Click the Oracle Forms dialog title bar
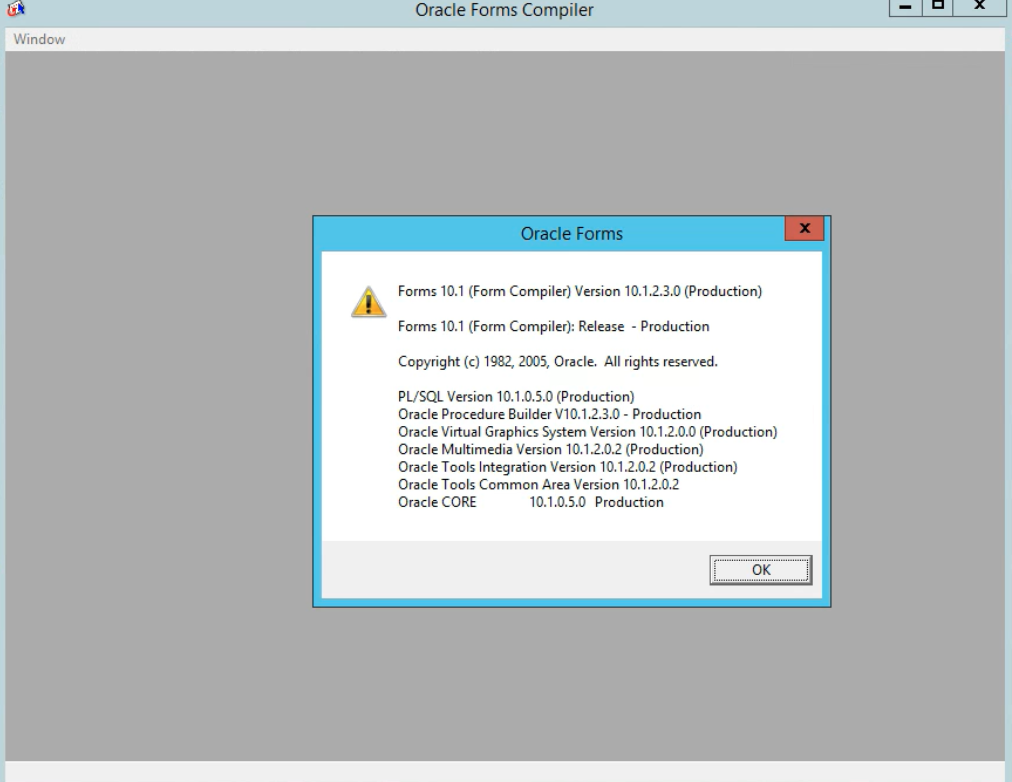This screenshot has width=1012, height=782. click(571, 234)
